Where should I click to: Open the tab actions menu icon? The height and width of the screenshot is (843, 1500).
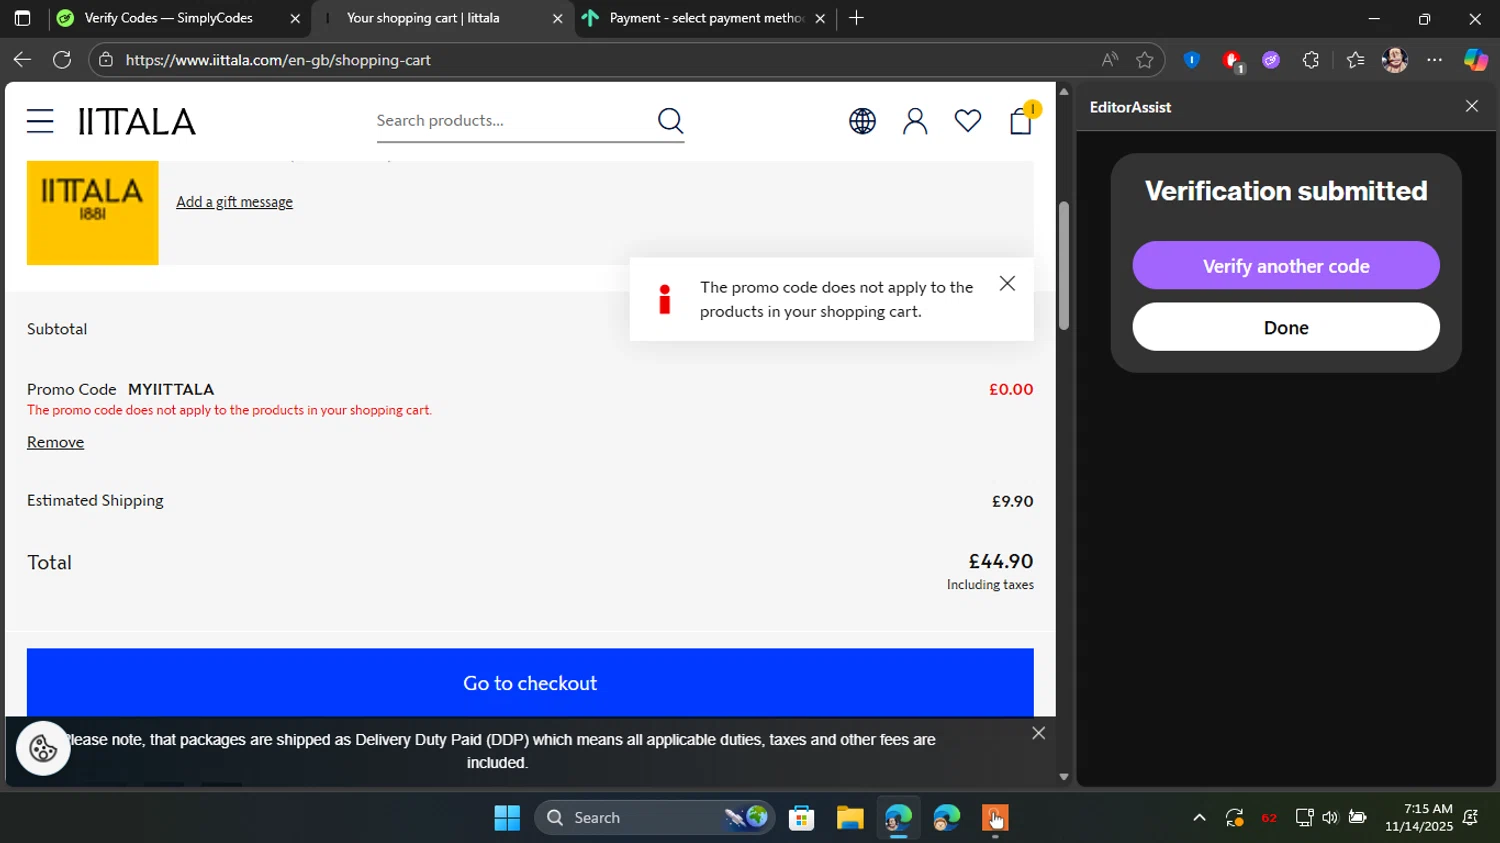(x=22, y=18)
